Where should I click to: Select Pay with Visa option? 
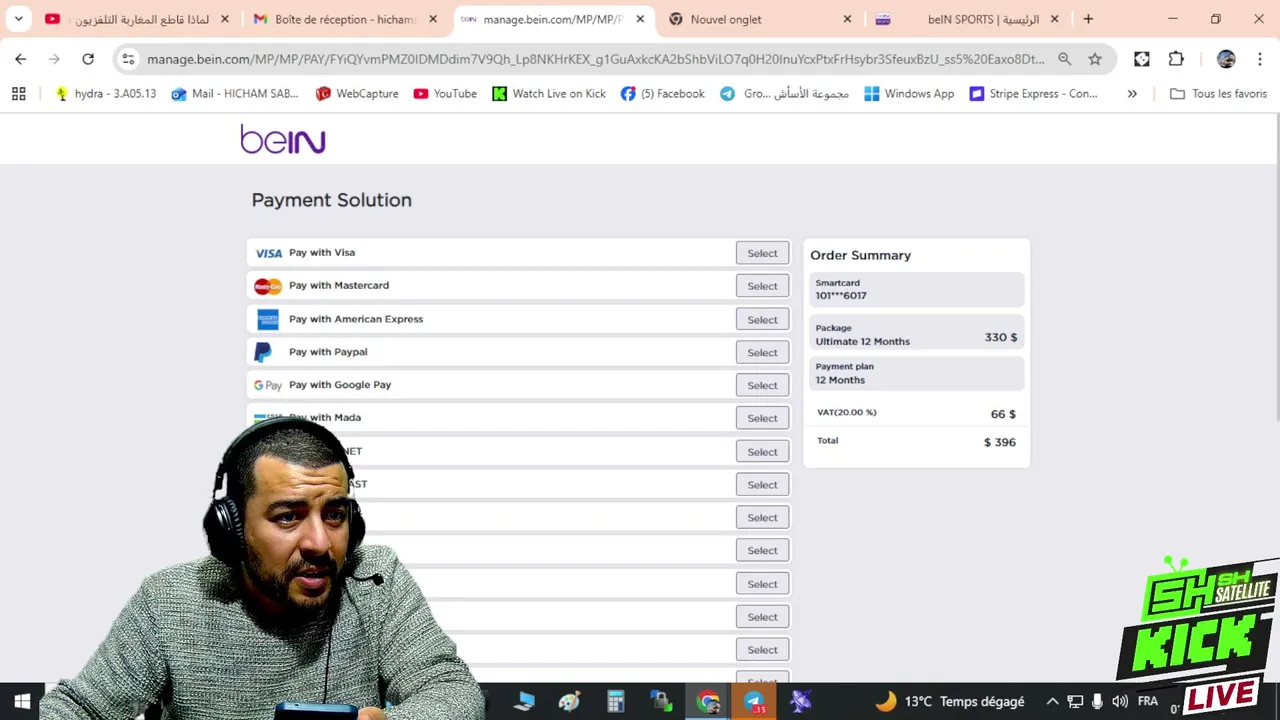(x=762, y=253)
